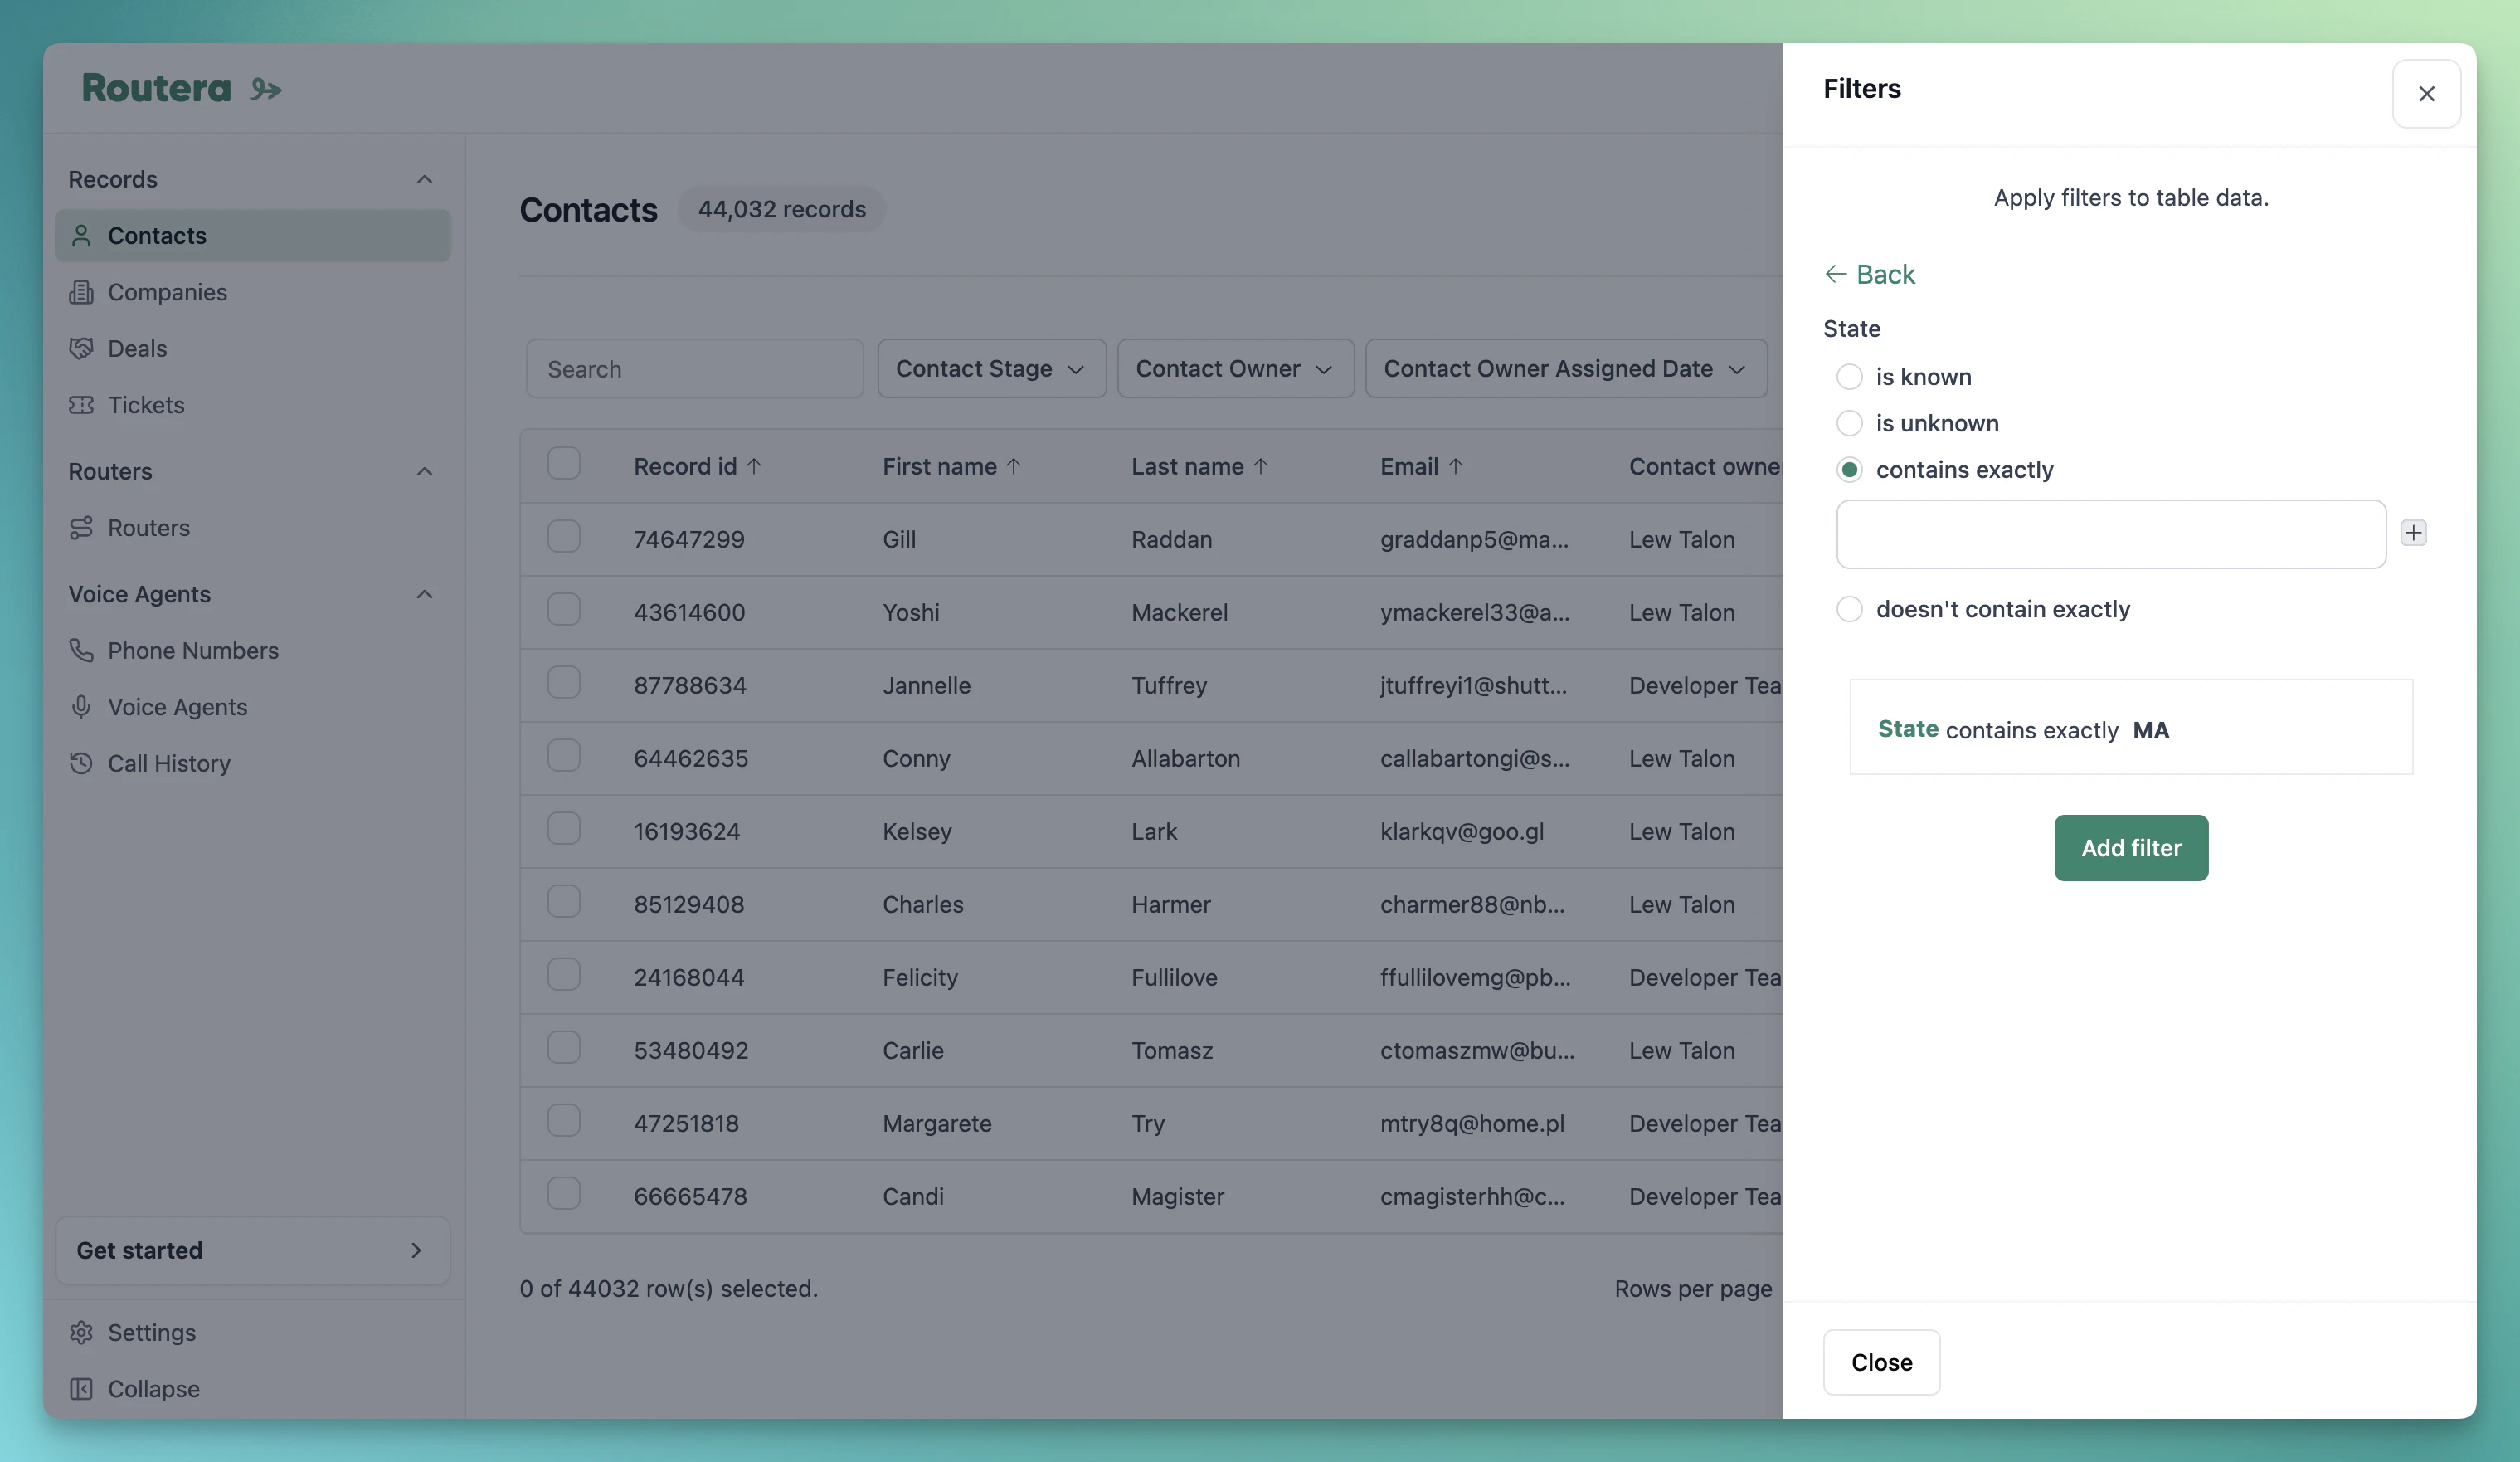
Task: Click the Routers route icon
Action: (81, 528)
